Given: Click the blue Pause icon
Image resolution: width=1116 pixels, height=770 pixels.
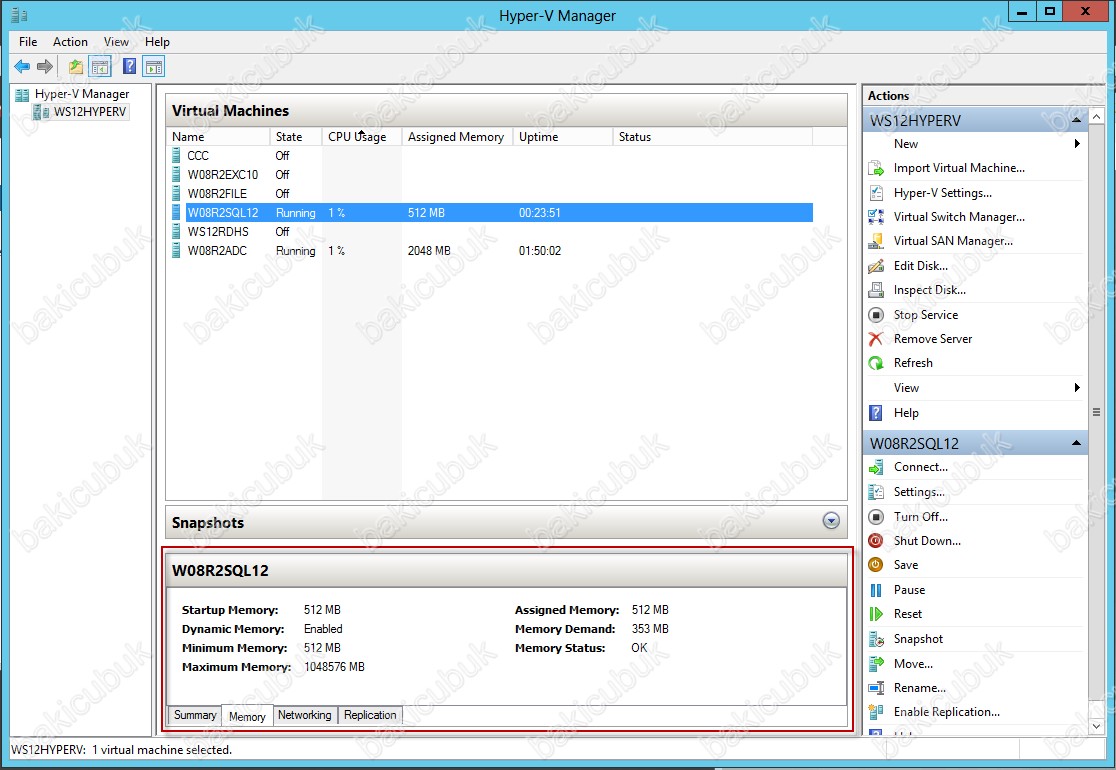Looking at the screenshot, I should tap(876, 590).
